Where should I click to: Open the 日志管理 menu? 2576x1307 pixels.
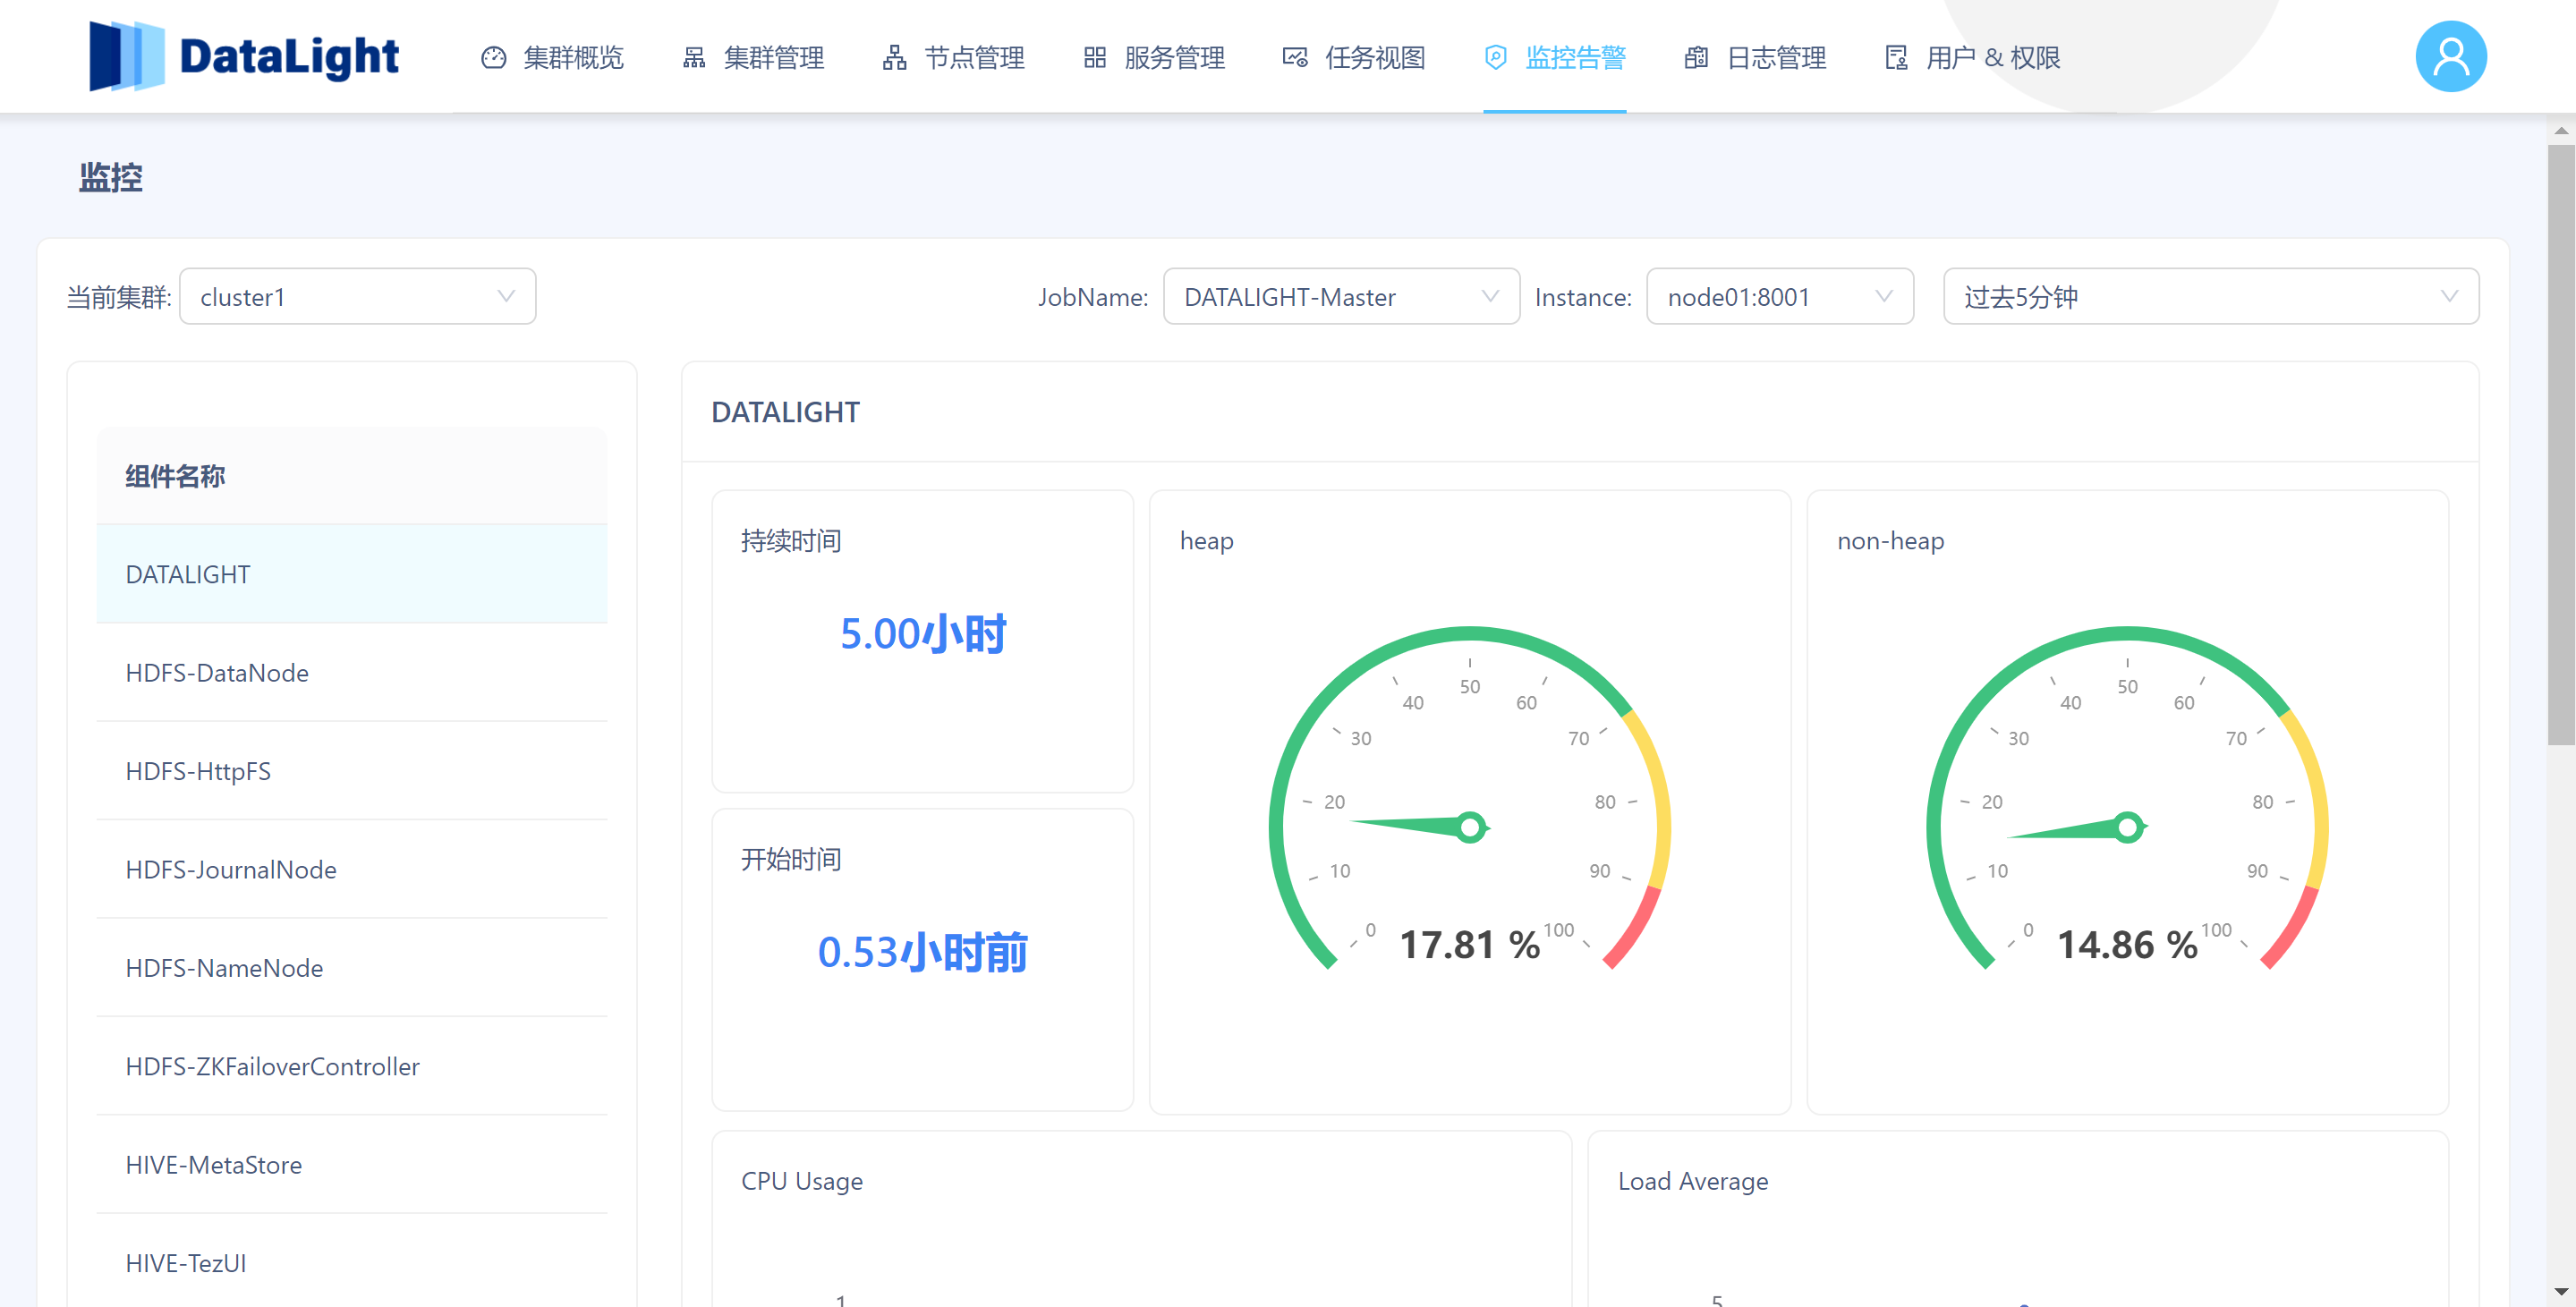point(1776,58)
